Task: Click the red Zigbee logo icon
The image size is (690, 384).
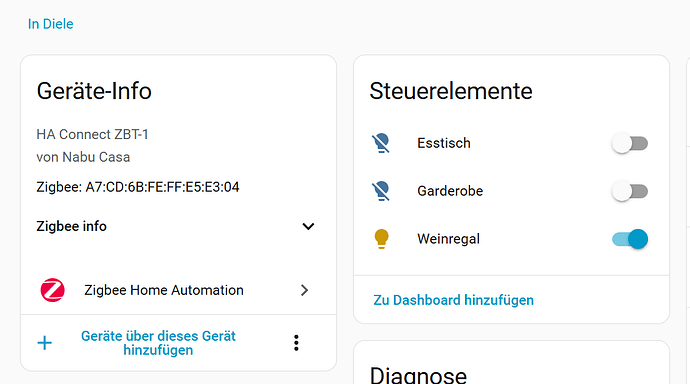Action: (x=52, y=290)
